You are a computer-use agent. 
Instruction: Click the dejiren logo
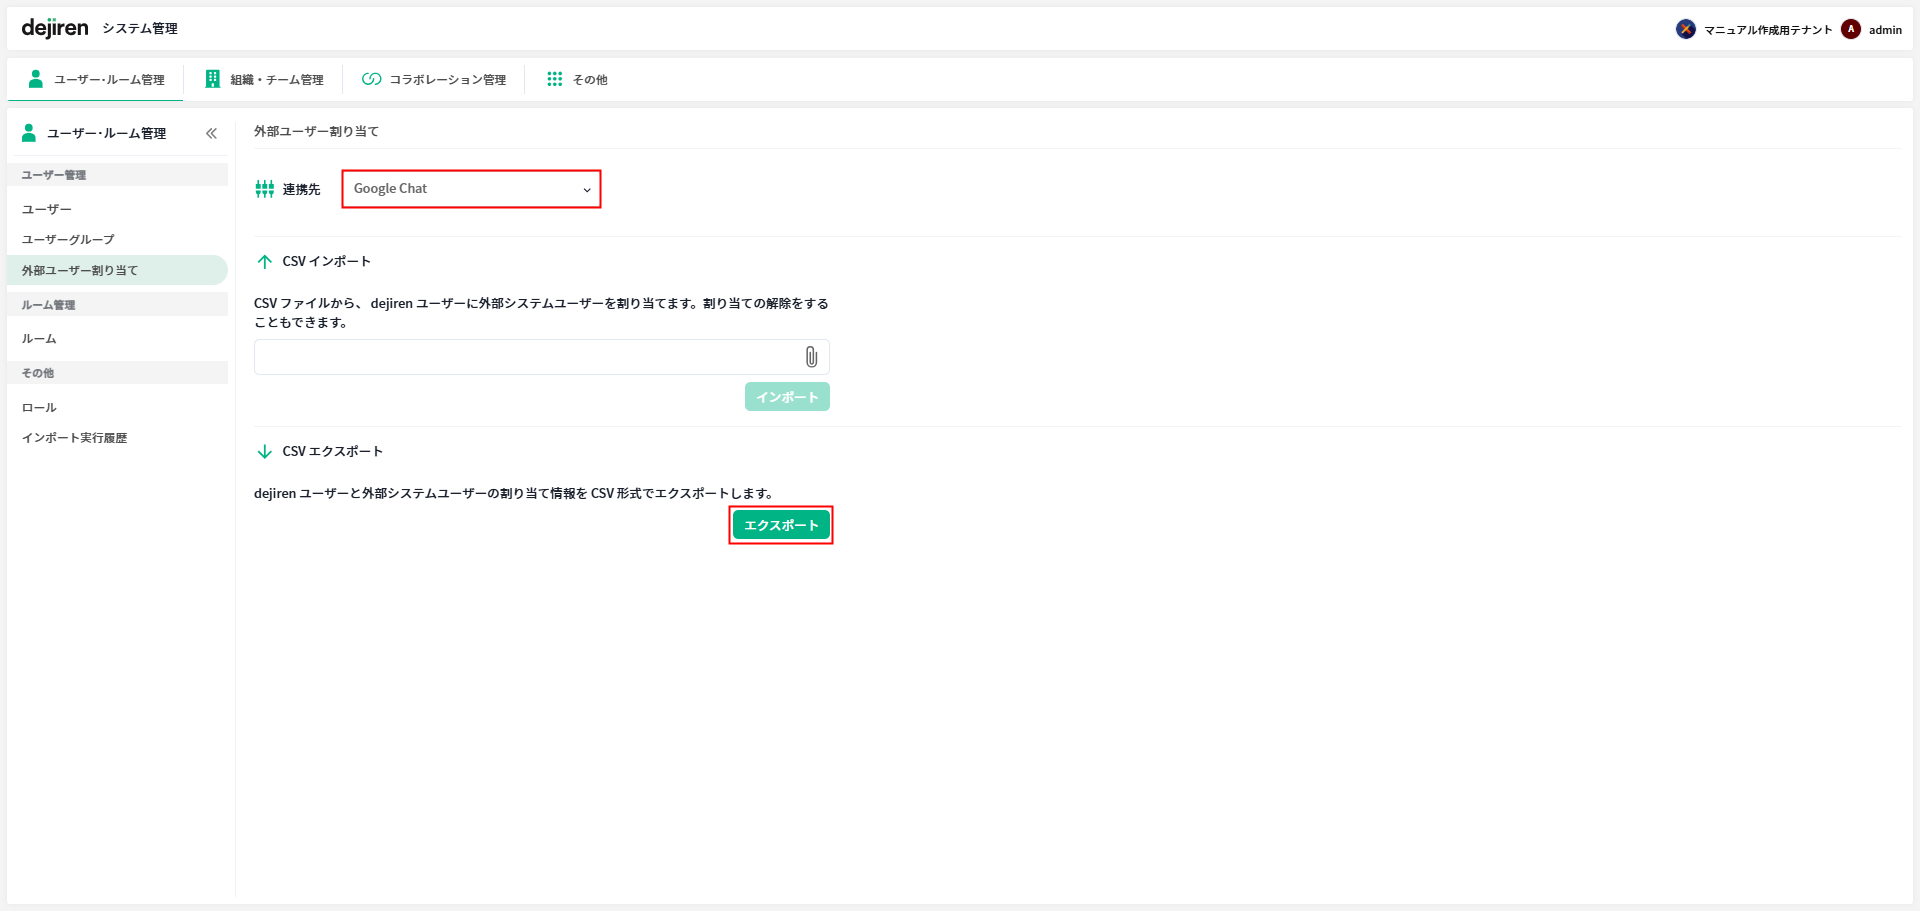point(55,28)
